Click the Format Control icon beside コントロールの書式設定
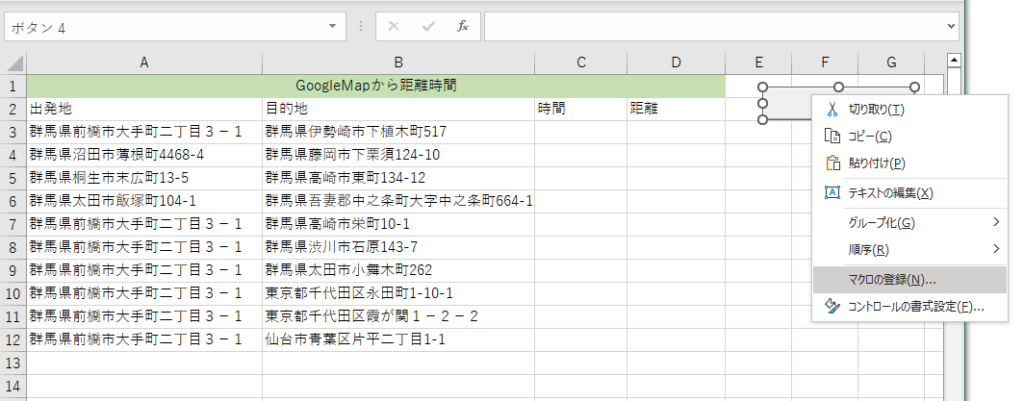The image size is (1024, 401). coord(831,306)
